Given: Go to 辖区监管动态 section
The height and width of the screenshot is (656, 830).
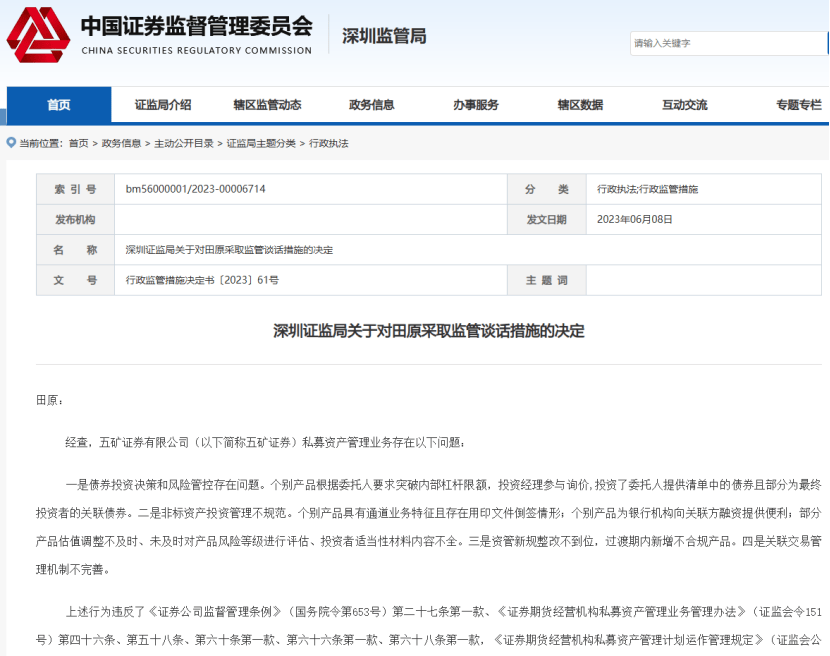Looking at the screenshot, I should (267, 105).
